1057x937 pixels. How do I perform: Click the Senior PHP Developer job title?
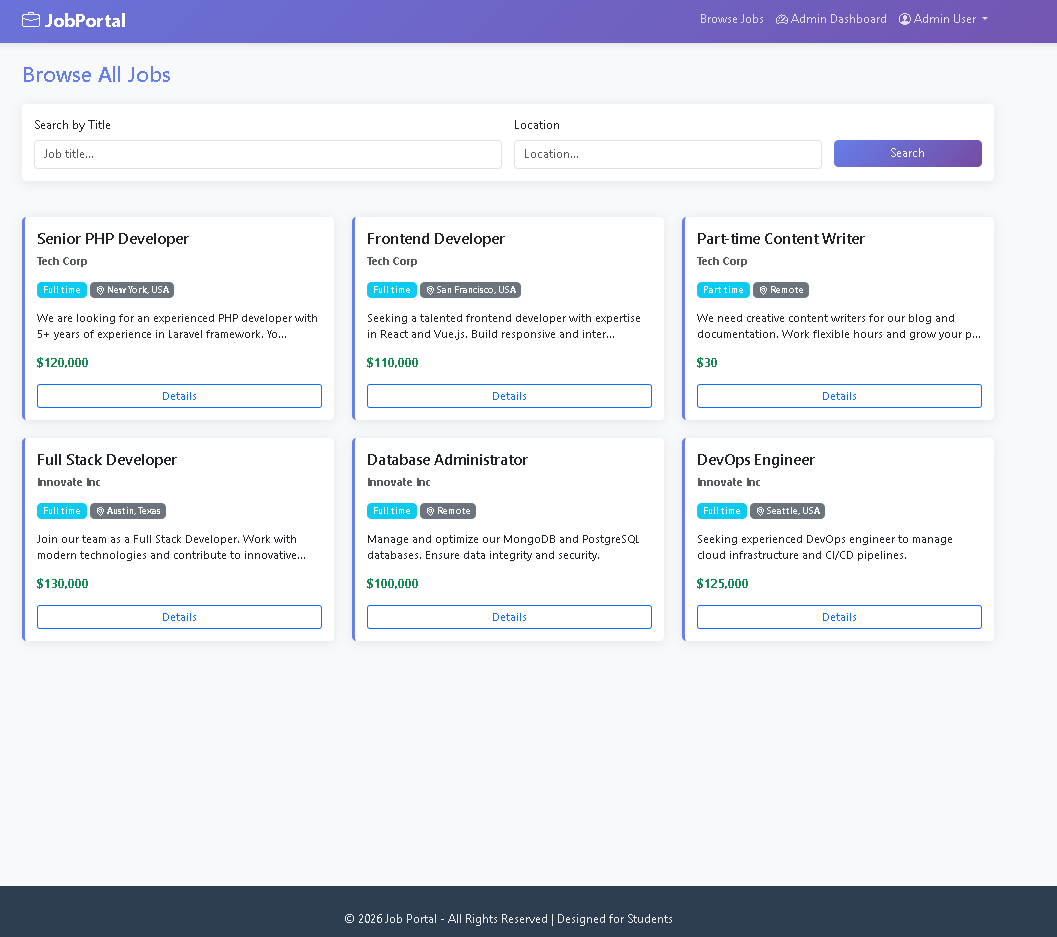coord(113,239)
